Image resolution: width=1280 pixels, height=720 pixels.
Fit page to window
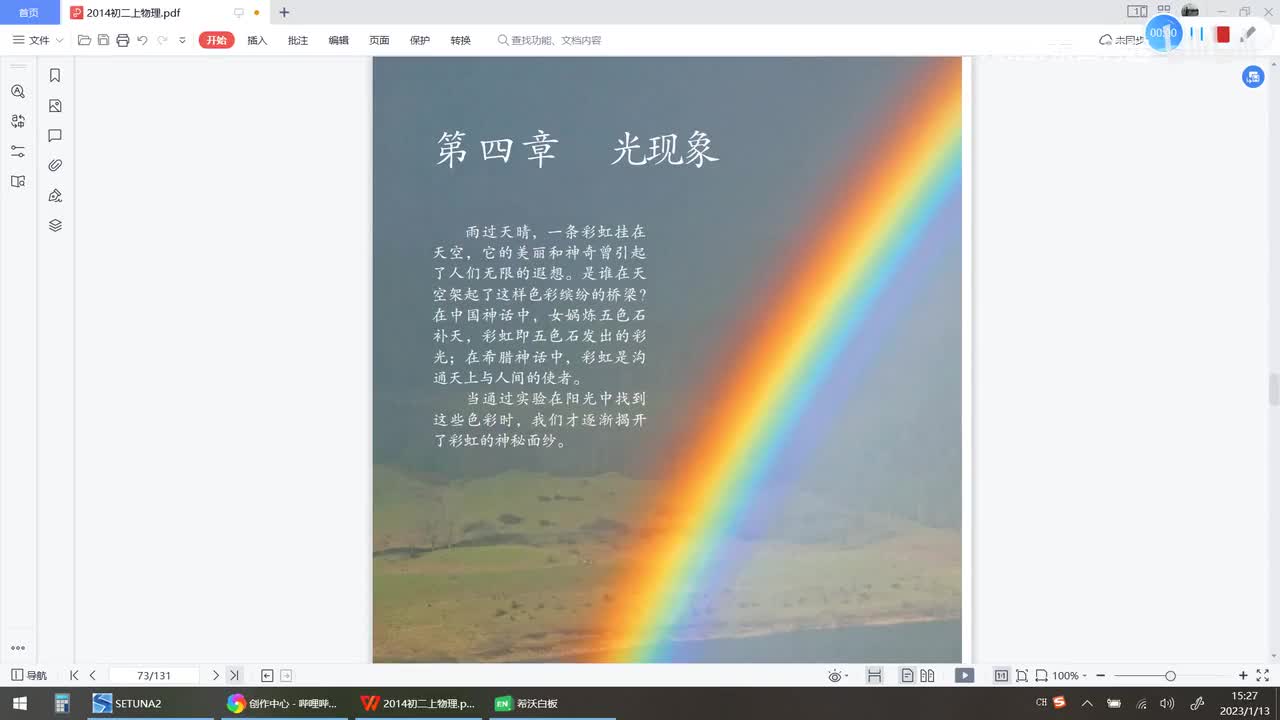tap(1021, 676)
